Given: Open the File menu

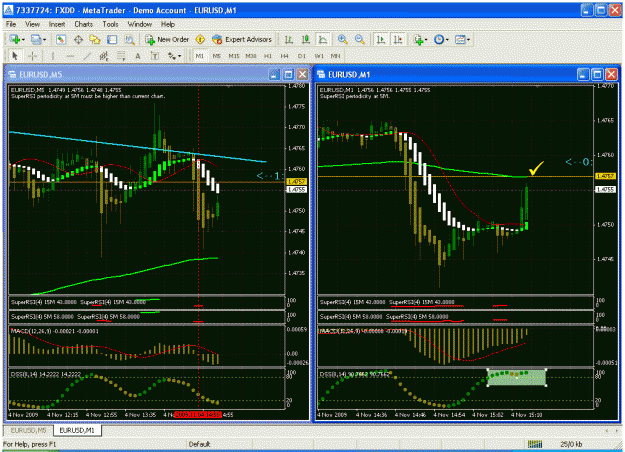Looking at the screenshot, I should 11,24.
